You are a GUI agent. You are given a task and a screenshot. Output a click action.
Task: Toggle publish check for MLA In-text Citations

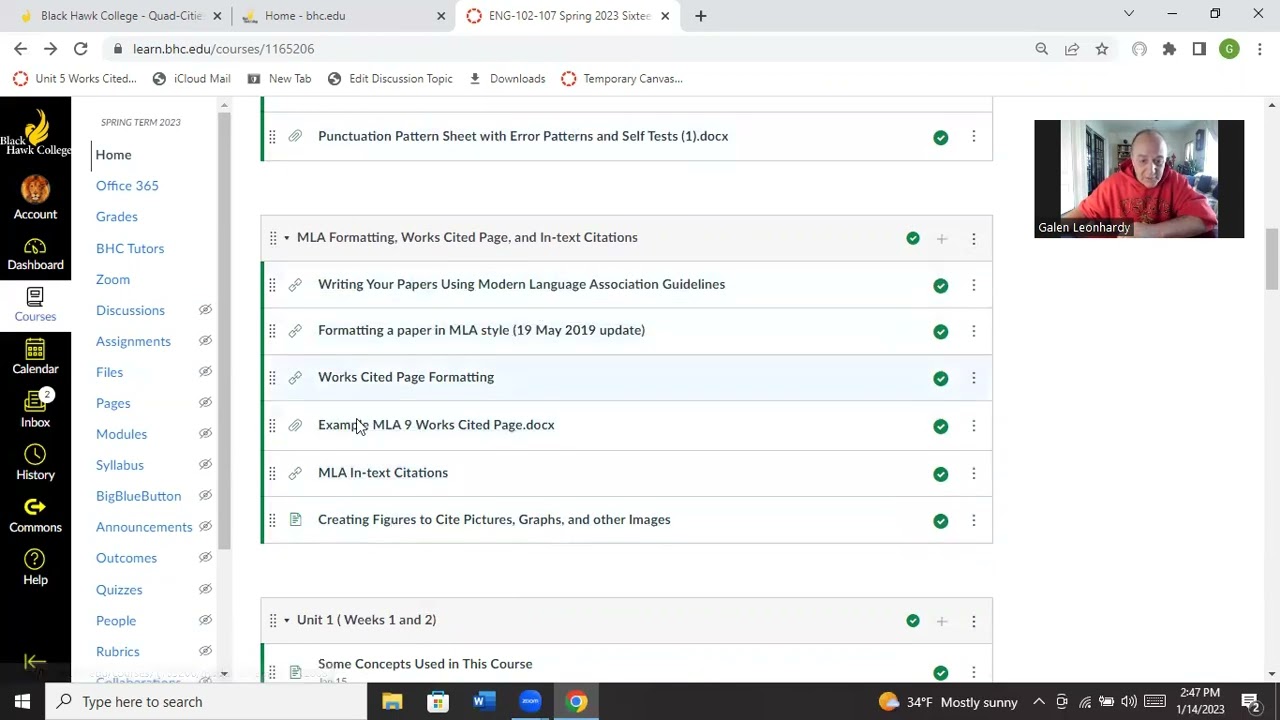[x=941, y=474]
